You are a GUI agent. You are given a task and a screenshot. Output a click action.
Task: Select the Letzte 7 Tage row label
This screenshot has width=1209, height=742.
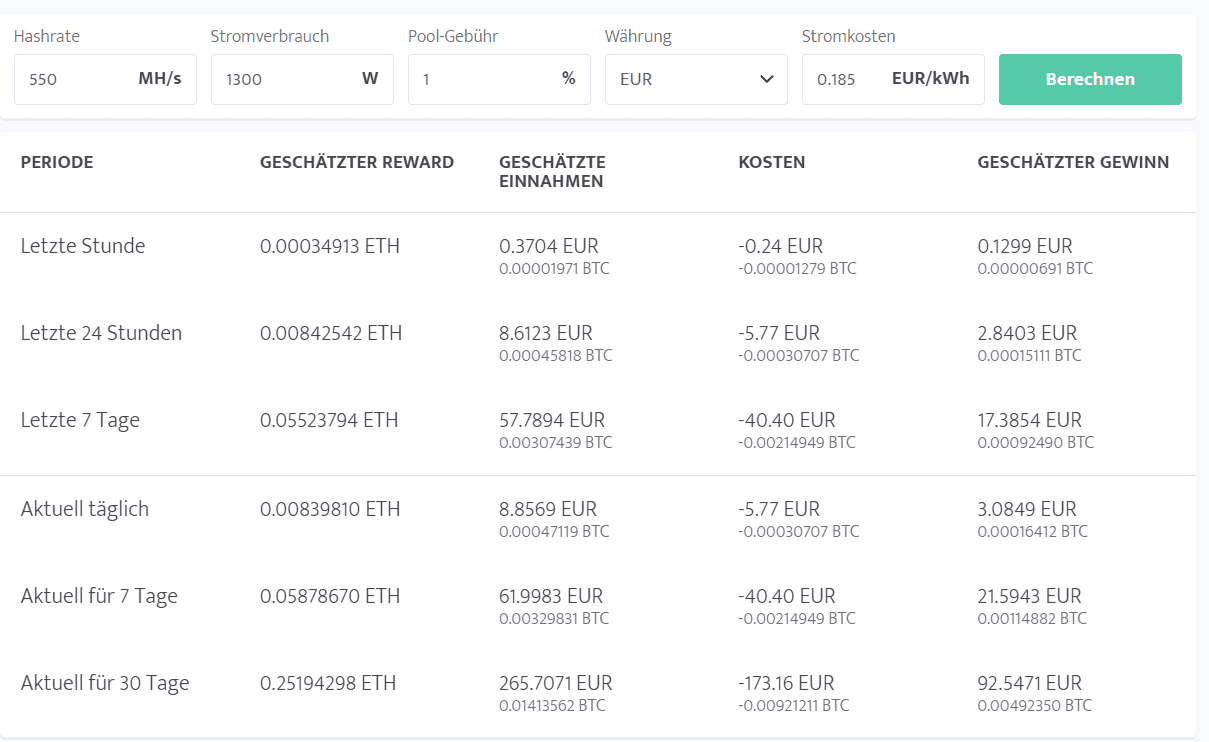point(80,420)
